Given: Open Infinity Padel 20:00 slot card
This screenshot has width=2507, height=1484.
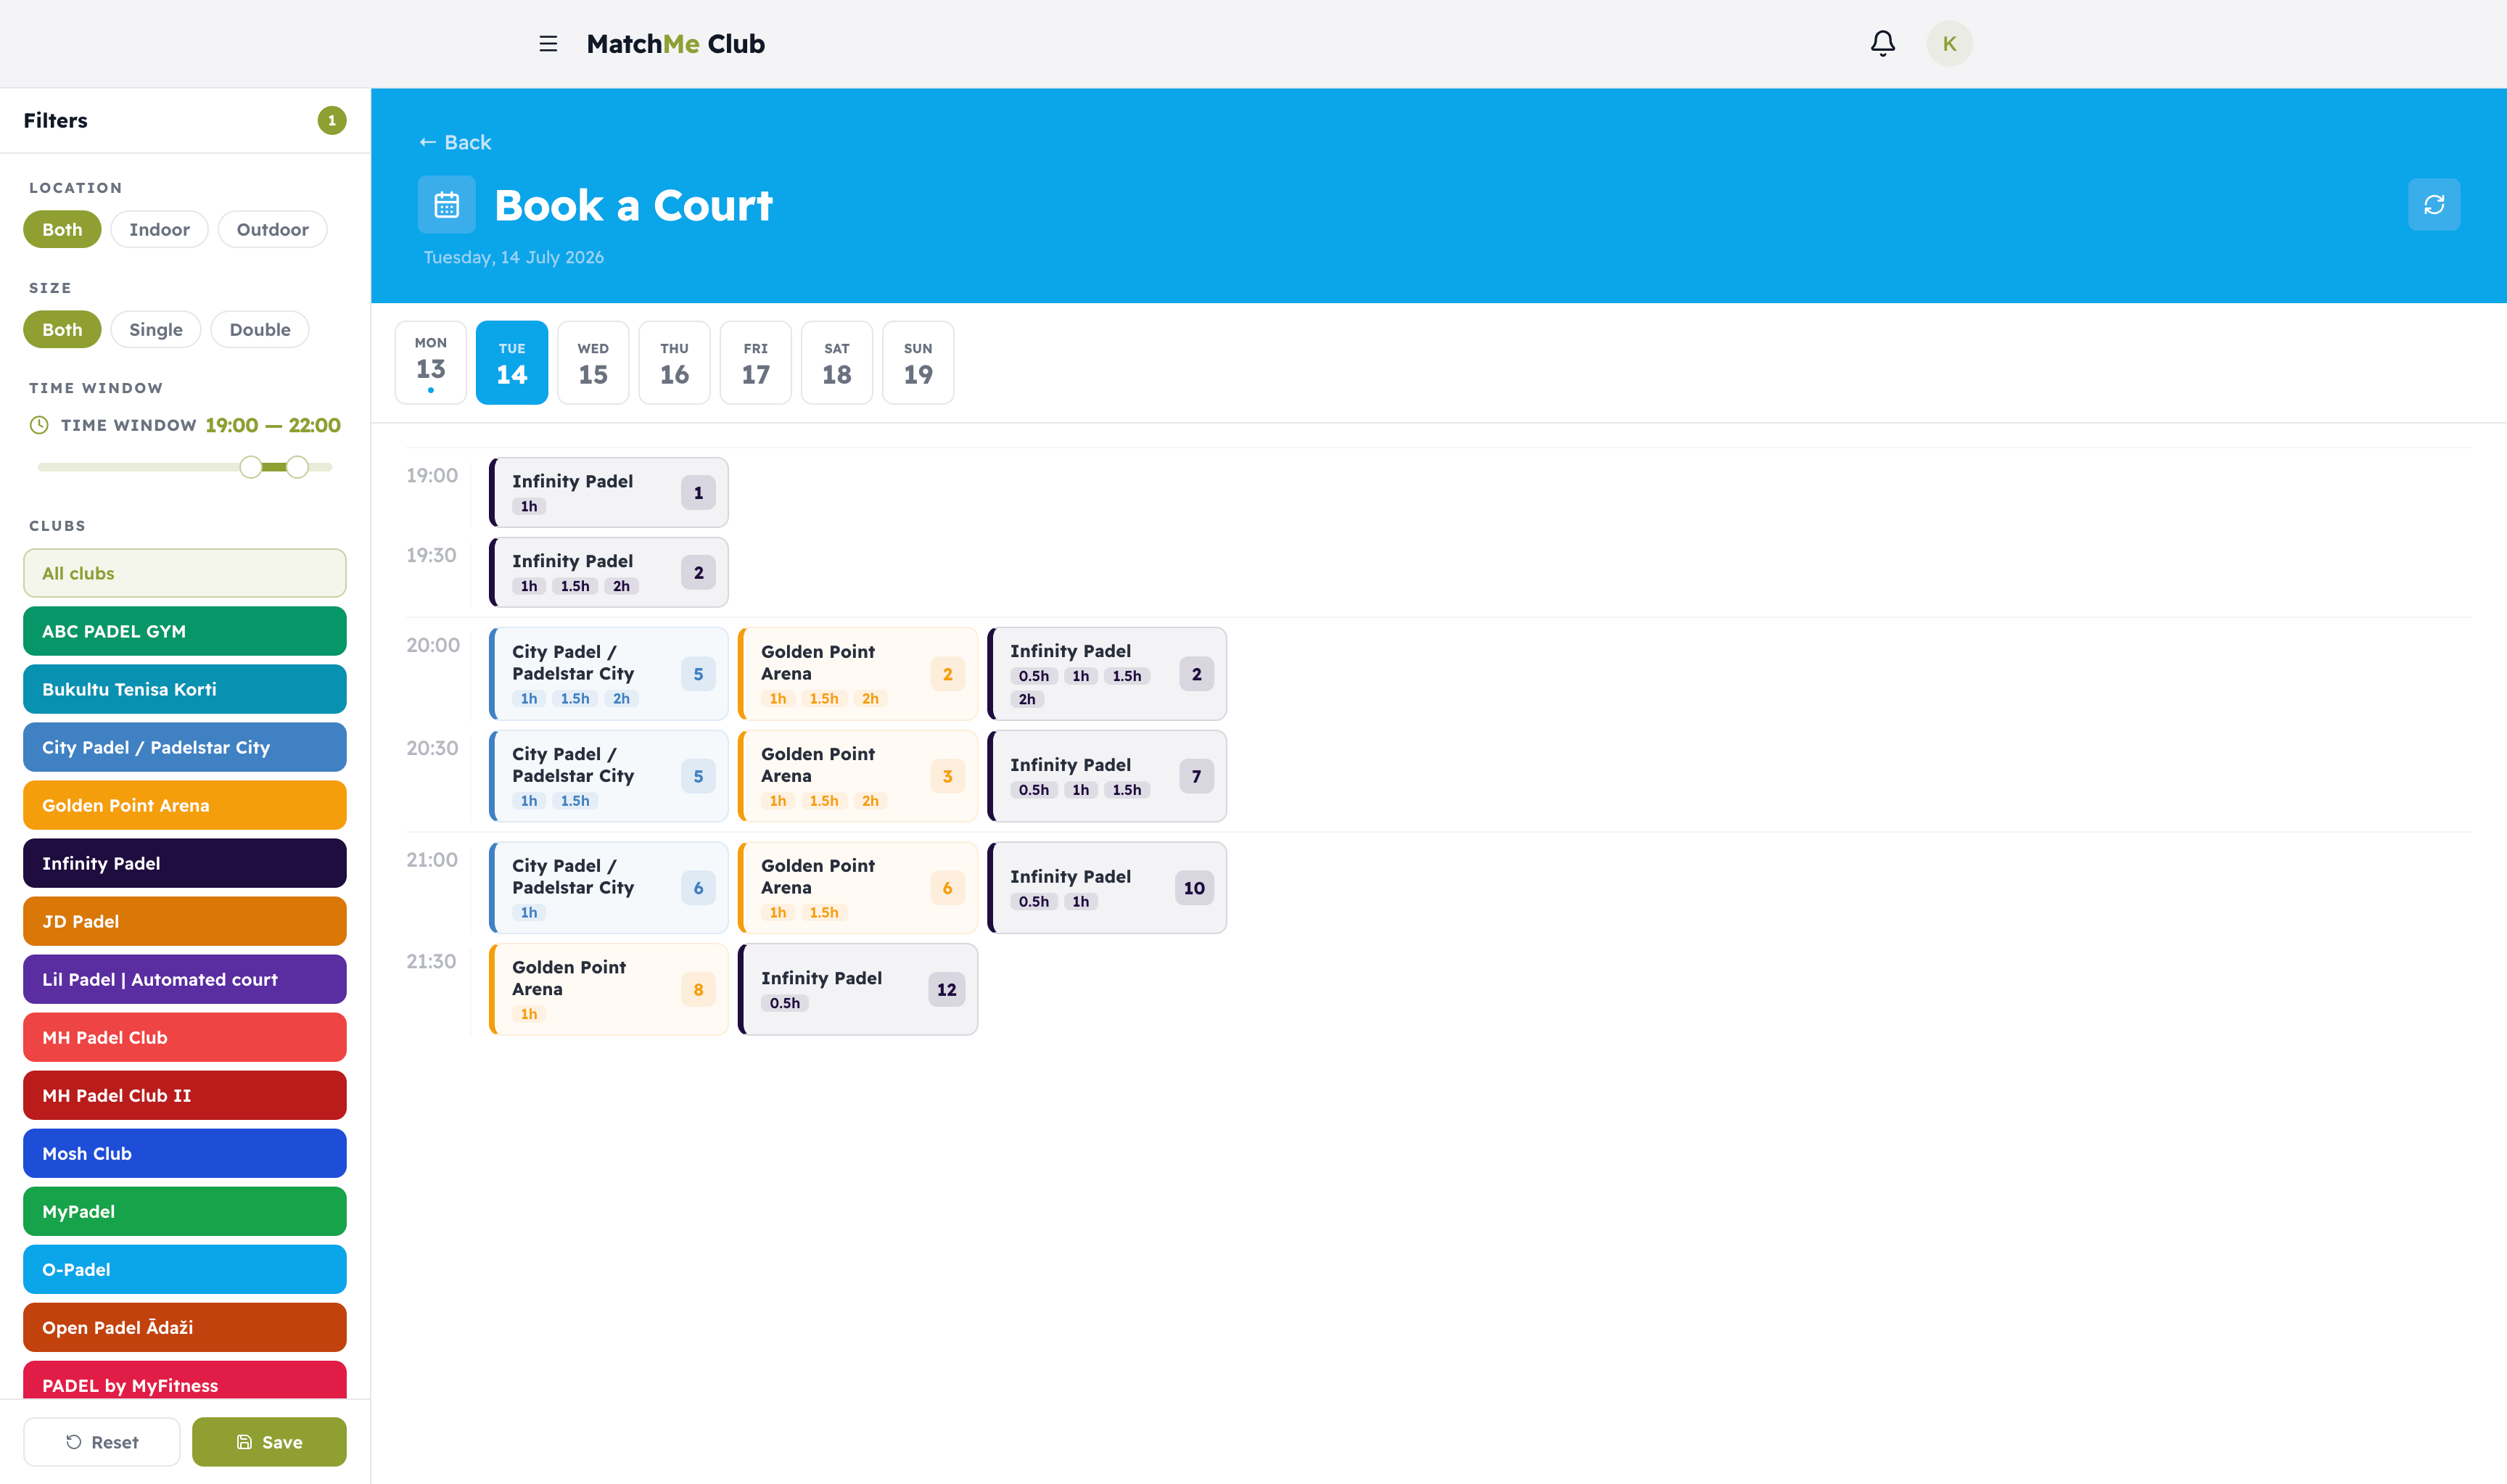Looking at the screenshot, I should (1106, 674).
